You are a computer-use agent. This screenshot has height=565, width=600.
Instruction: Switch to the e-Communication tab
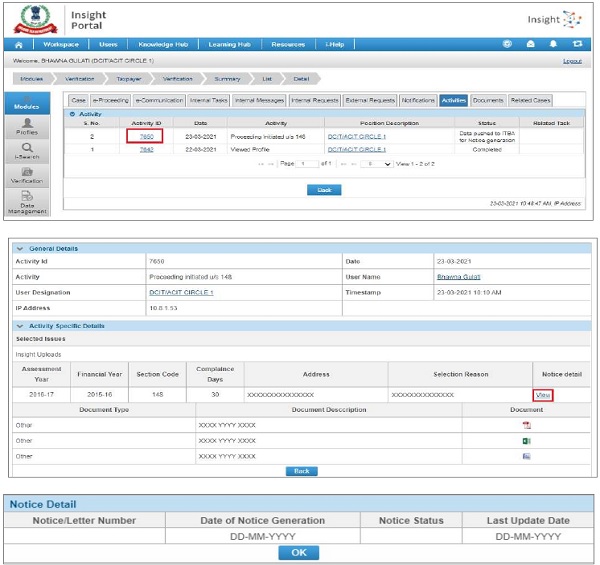159,100
